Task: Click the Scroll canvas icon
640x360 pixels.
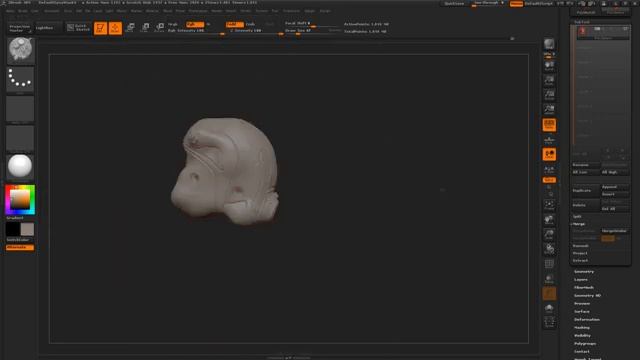Action: [x=549, y=65]
